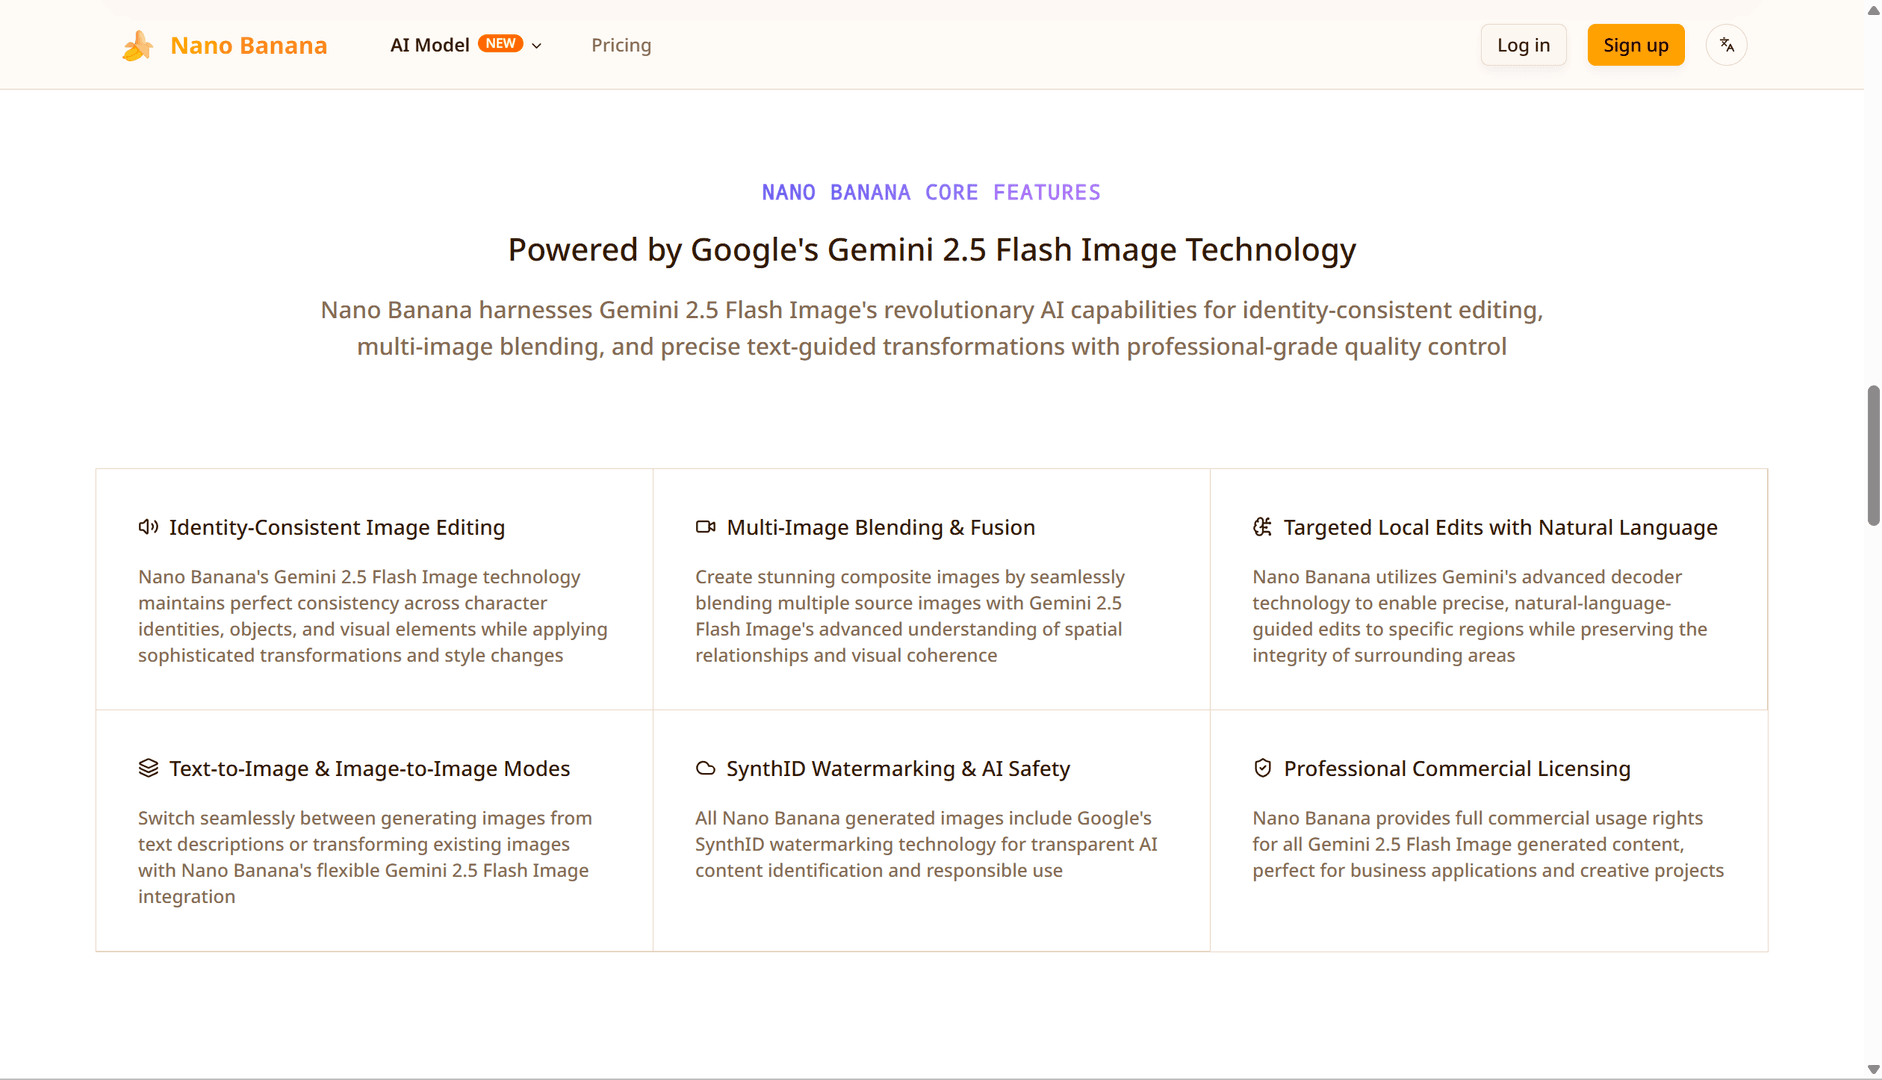Click the layers icon beside Text-to-Image heading
The image size is (1882, 1080).
(148, 768)
